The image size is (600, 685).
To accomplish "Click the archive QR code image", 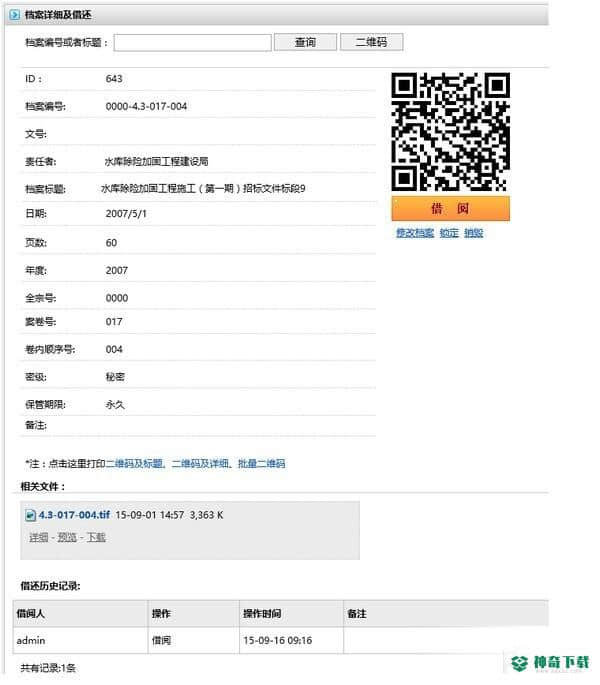I will point(450,131).
